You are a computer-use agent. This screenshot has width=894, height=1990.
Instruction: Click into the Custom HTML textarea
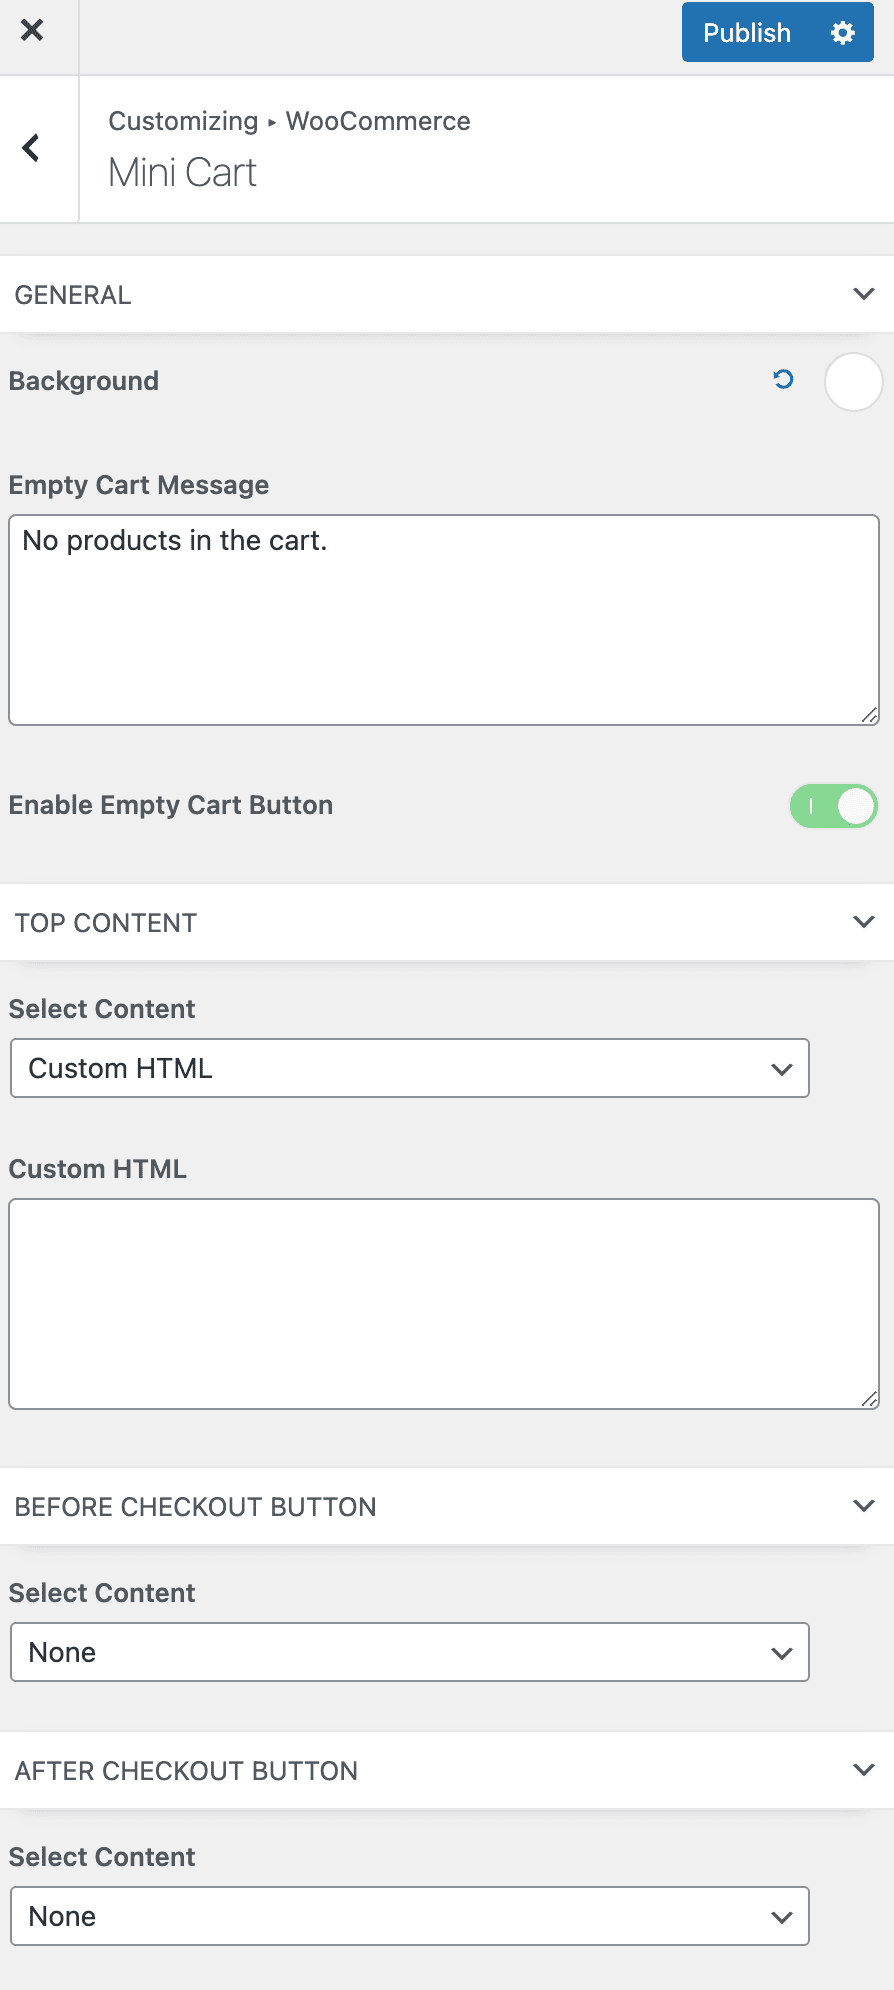444,1304
